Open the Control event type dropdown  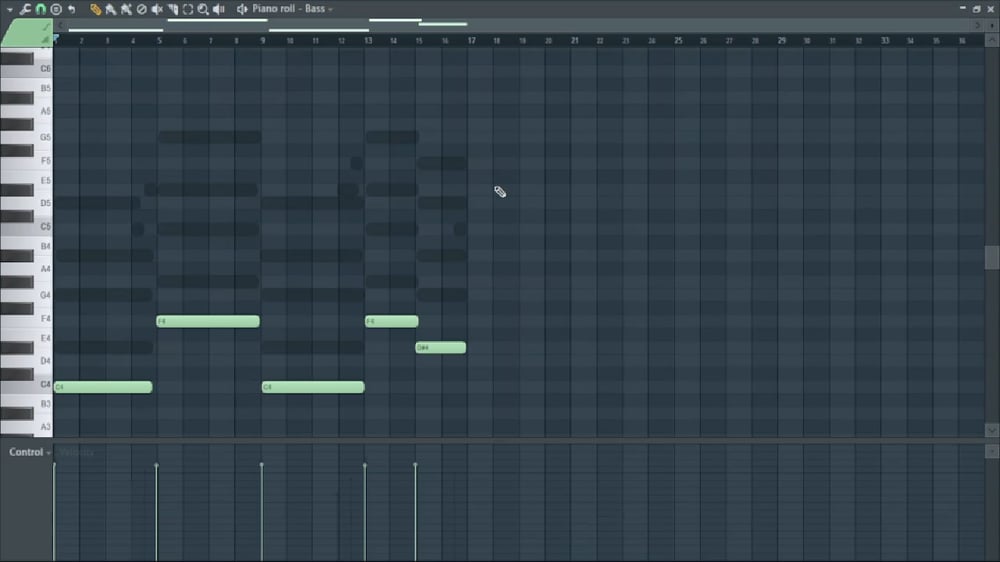(29, 452)
